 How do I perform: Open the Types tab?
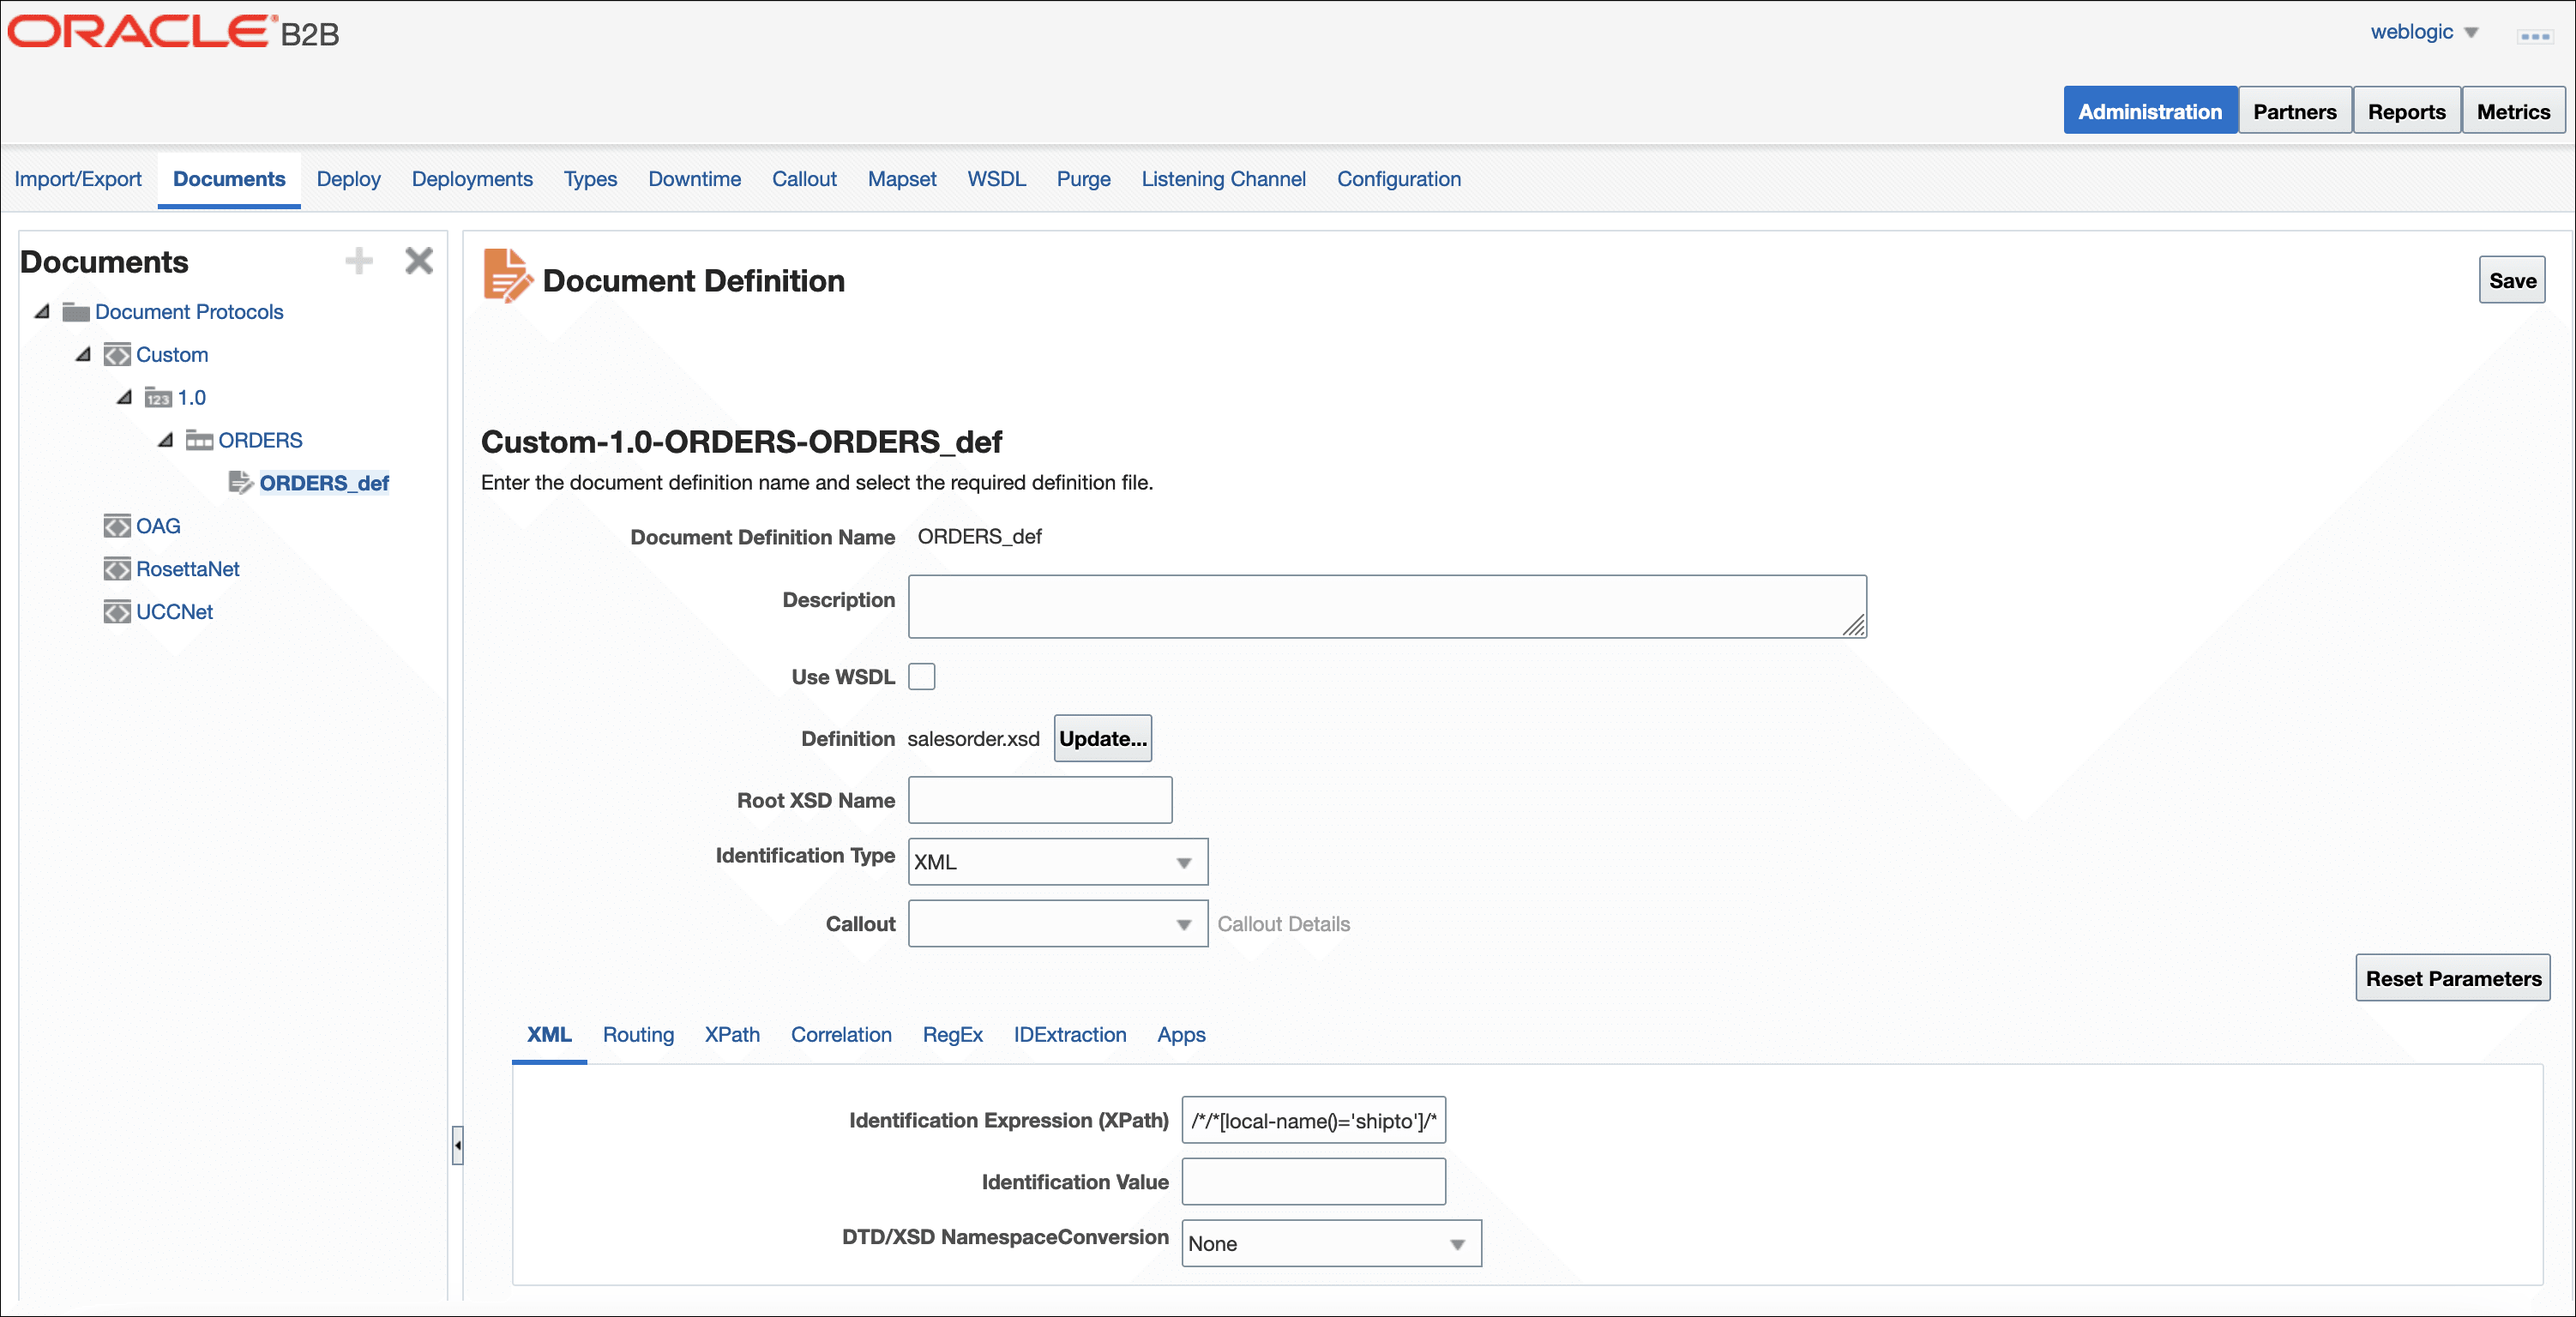[590, 179]
